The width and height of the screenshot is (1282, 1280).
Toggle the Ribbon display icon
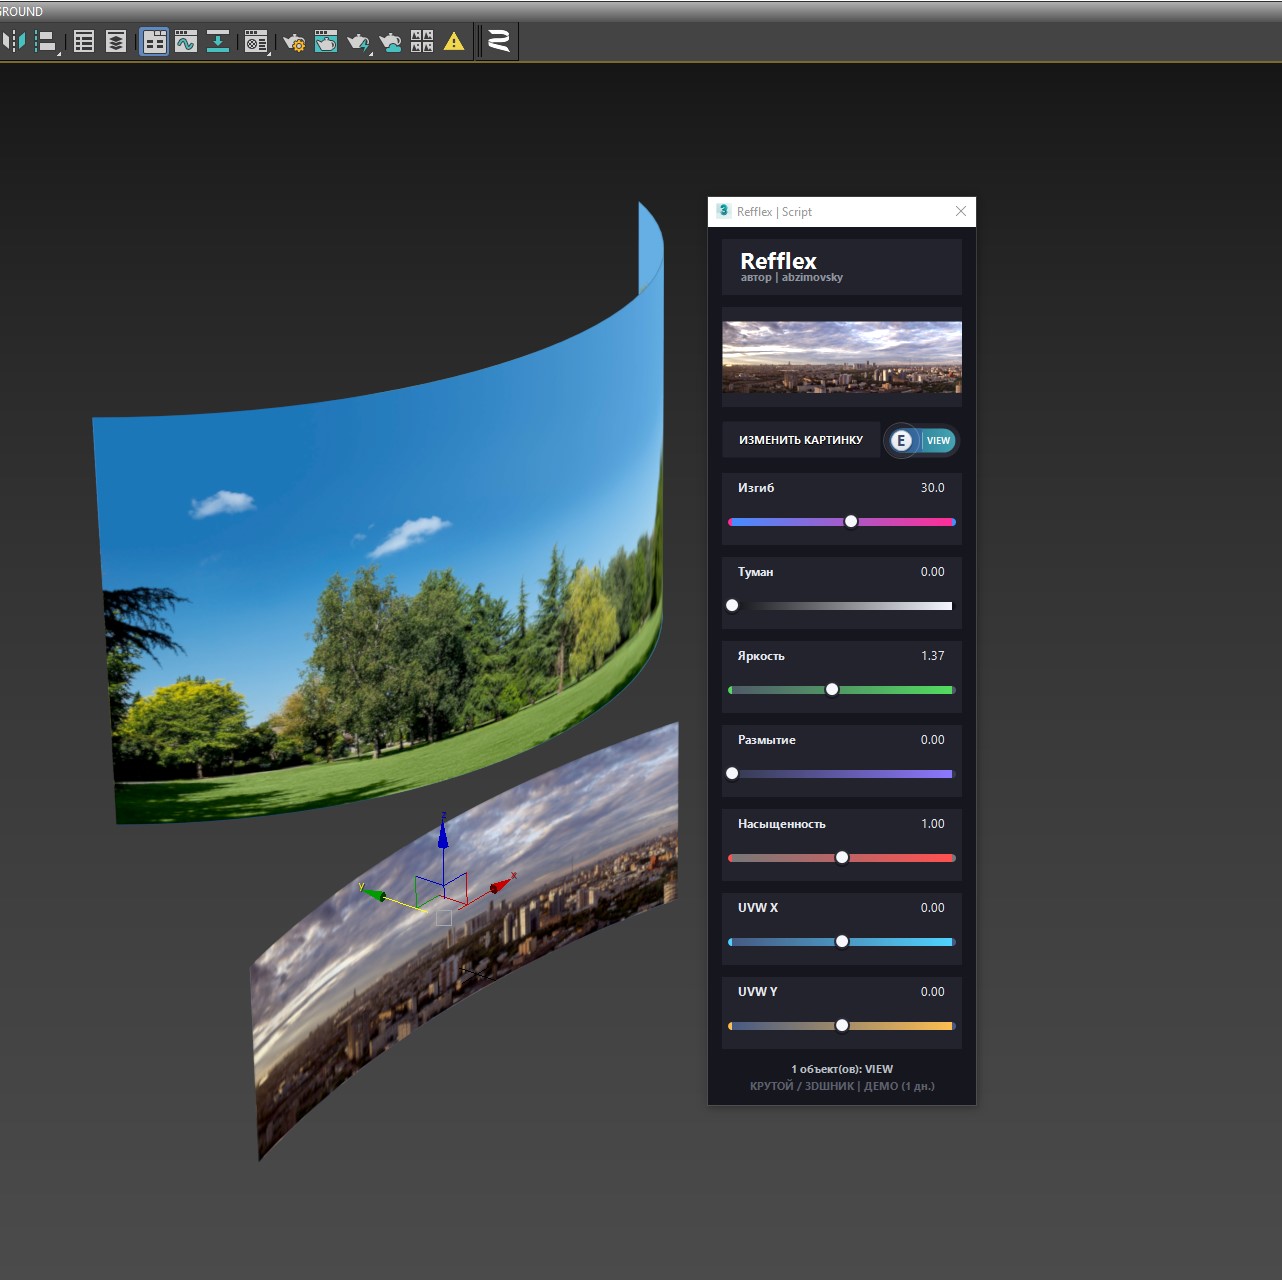(154, 41)
